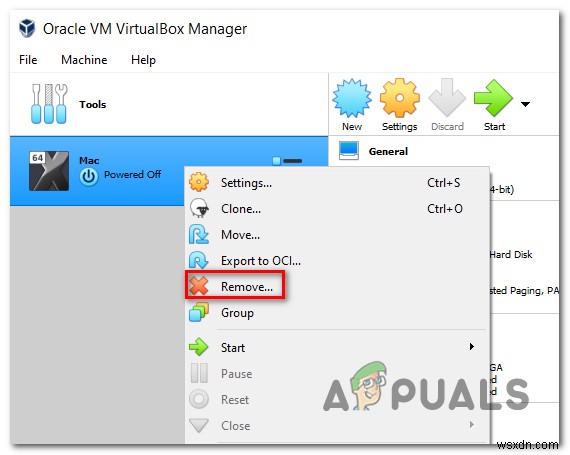Open Tools via the screwdriver and wrench icon

(x=49, y=104)
